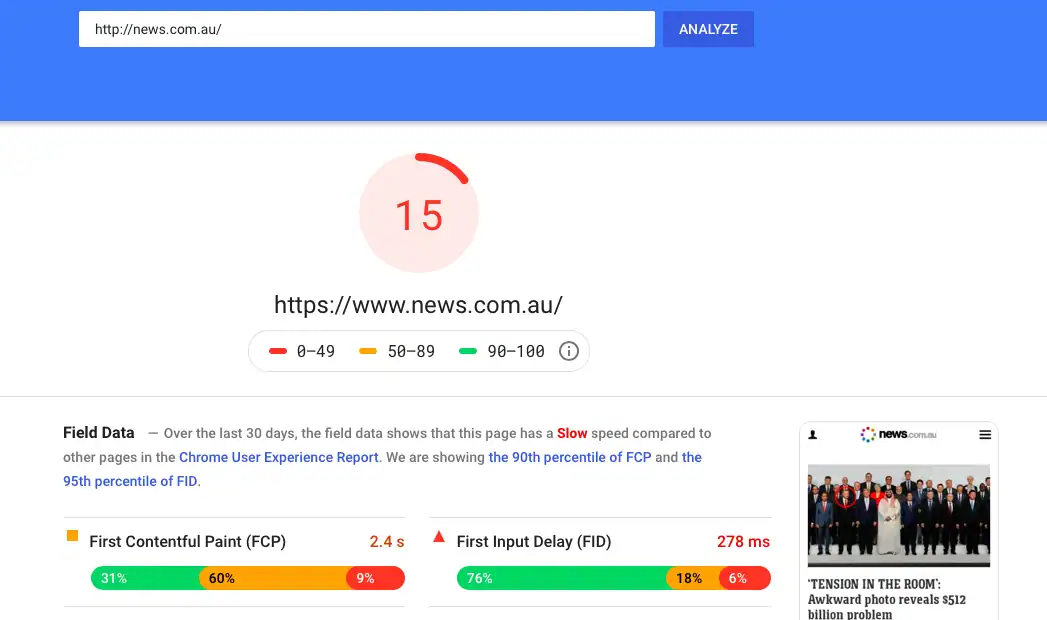Click the group photo thumbnail in the preview
The image size is (1047, 620).
tap(898, 515)
